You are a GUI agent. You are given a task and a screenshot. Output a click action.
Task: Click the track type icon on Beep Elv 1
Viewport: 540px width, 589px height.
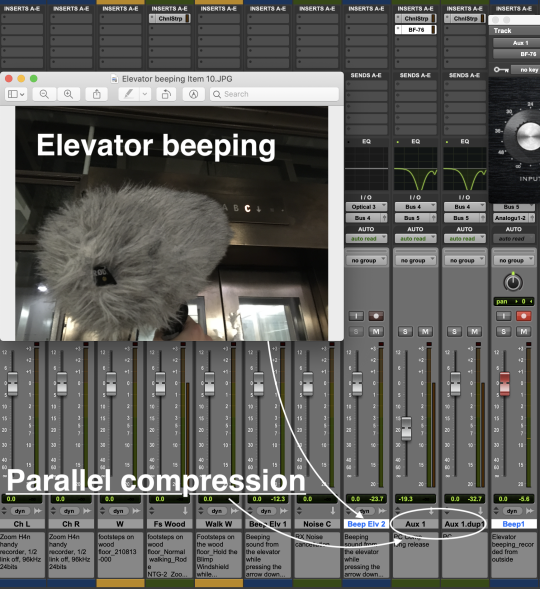284,511
